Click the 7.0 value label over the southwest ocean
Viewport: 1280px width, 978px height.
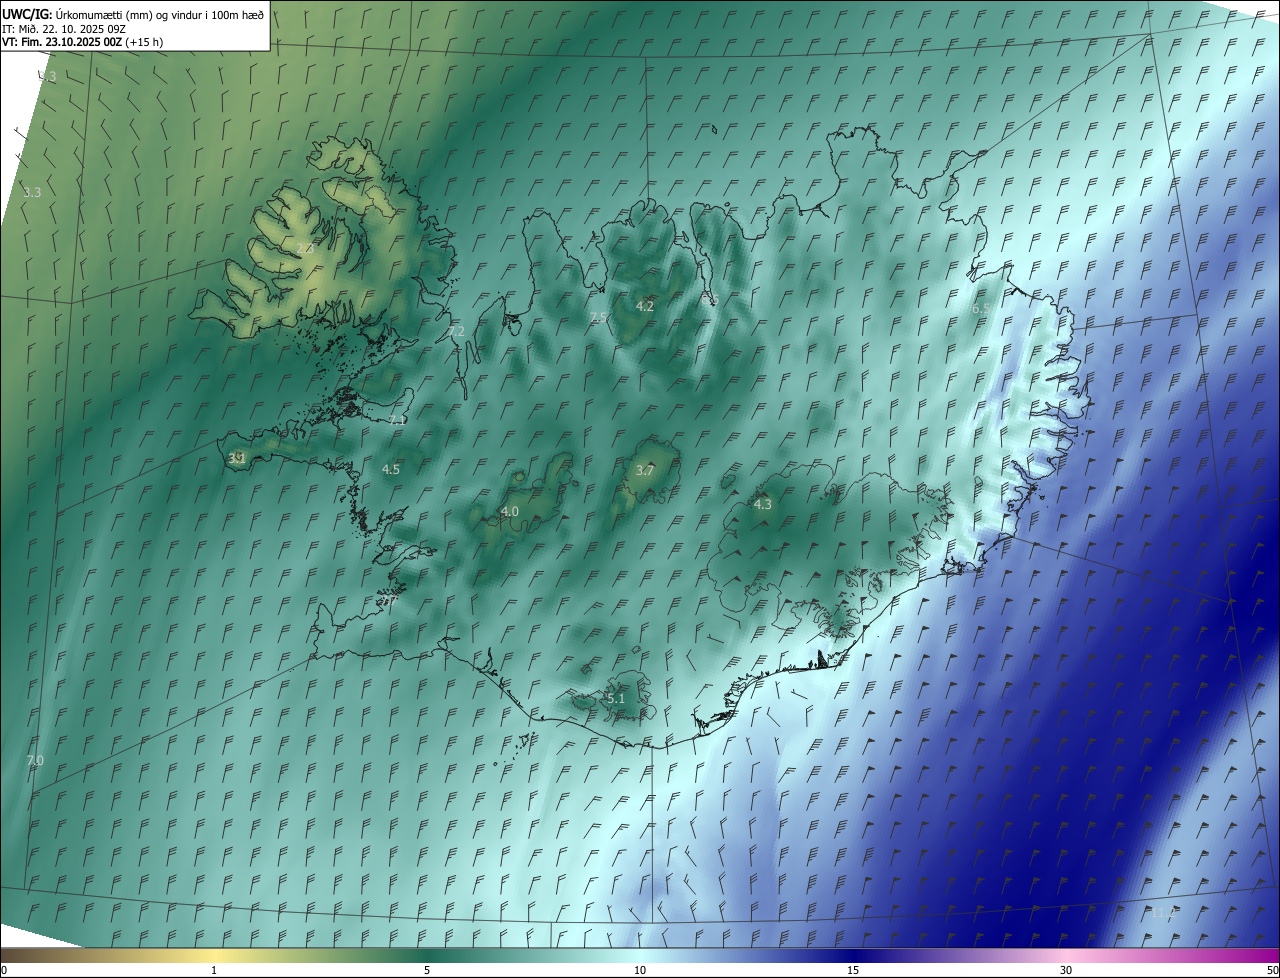tap(35, 761)
